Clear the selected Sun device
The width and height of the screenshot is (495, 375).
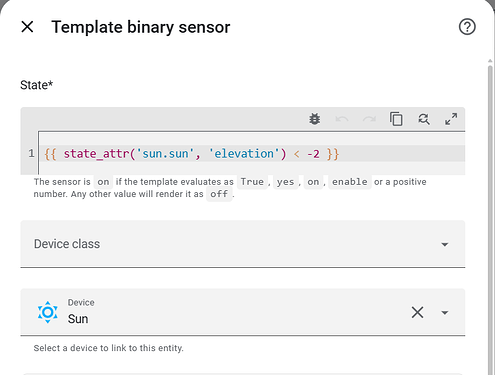(x=417, y=312)
